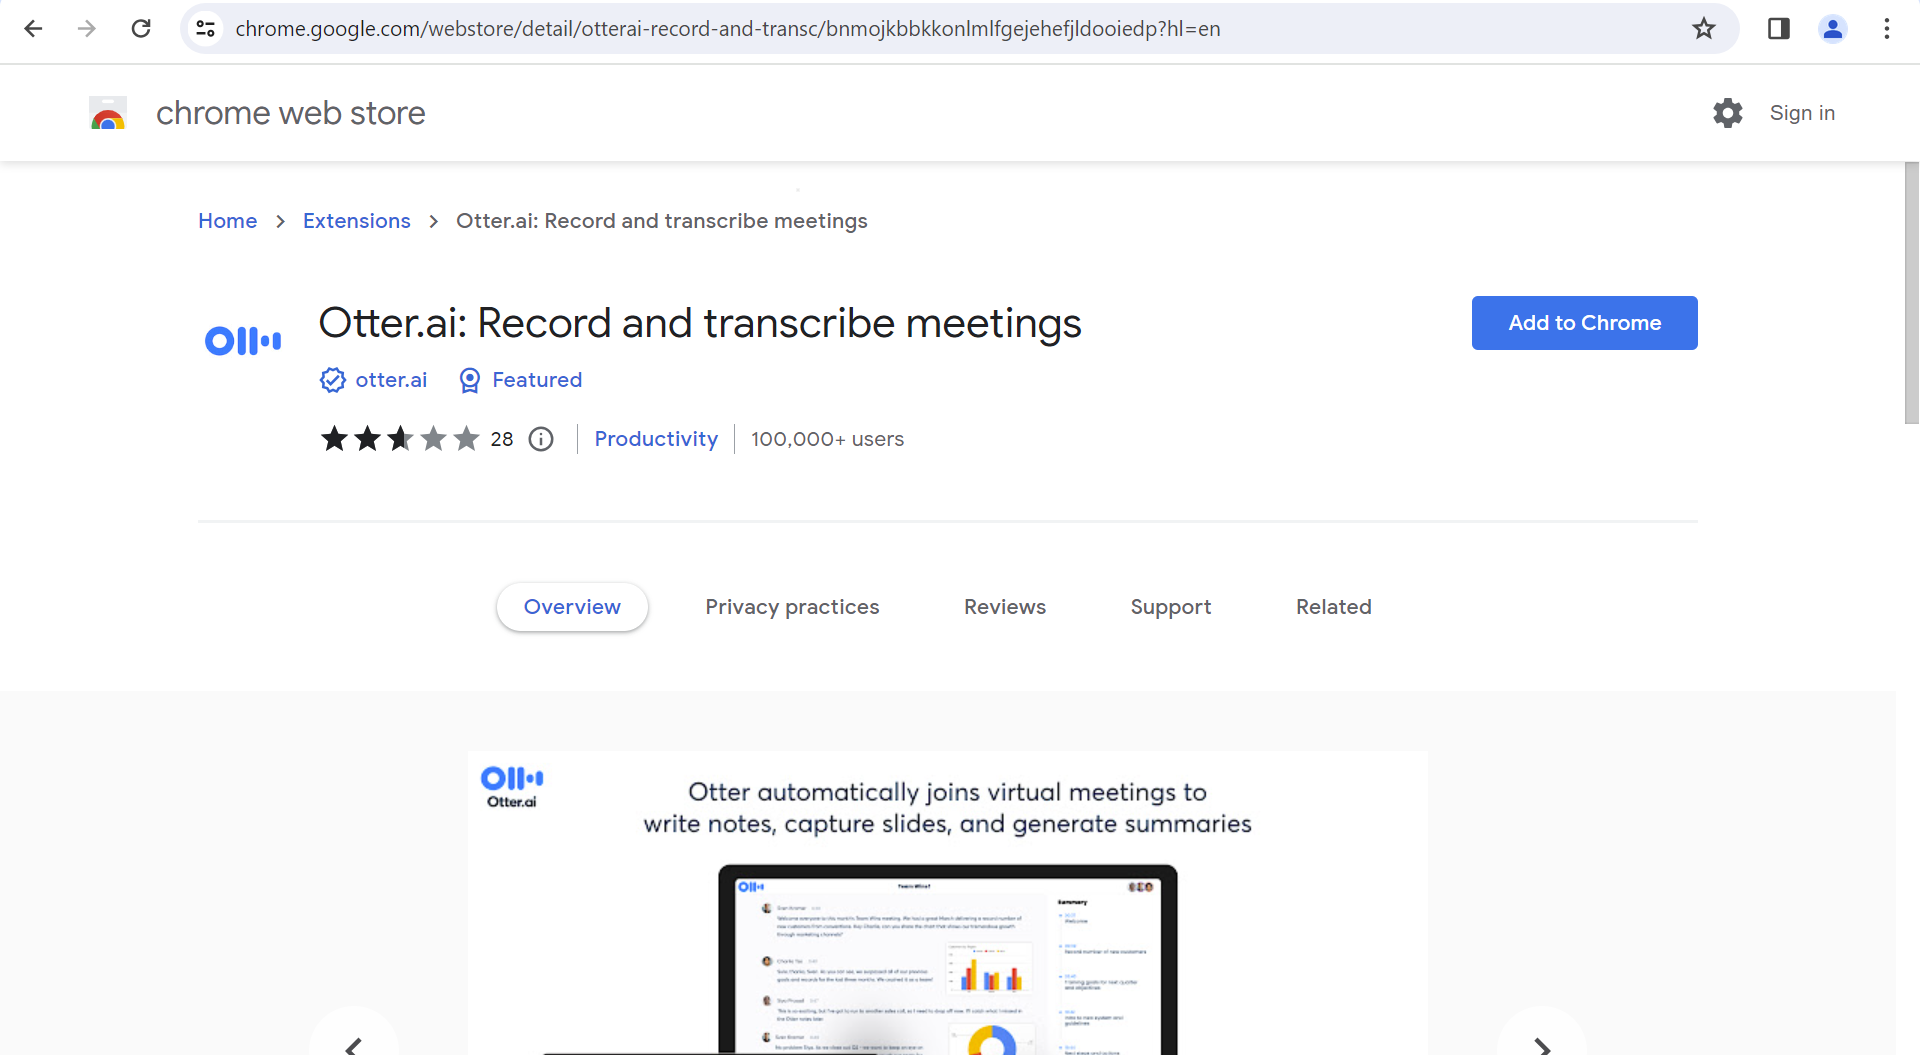
Task: Open site information icon in address bar
Action: click(x=206, y=29)
